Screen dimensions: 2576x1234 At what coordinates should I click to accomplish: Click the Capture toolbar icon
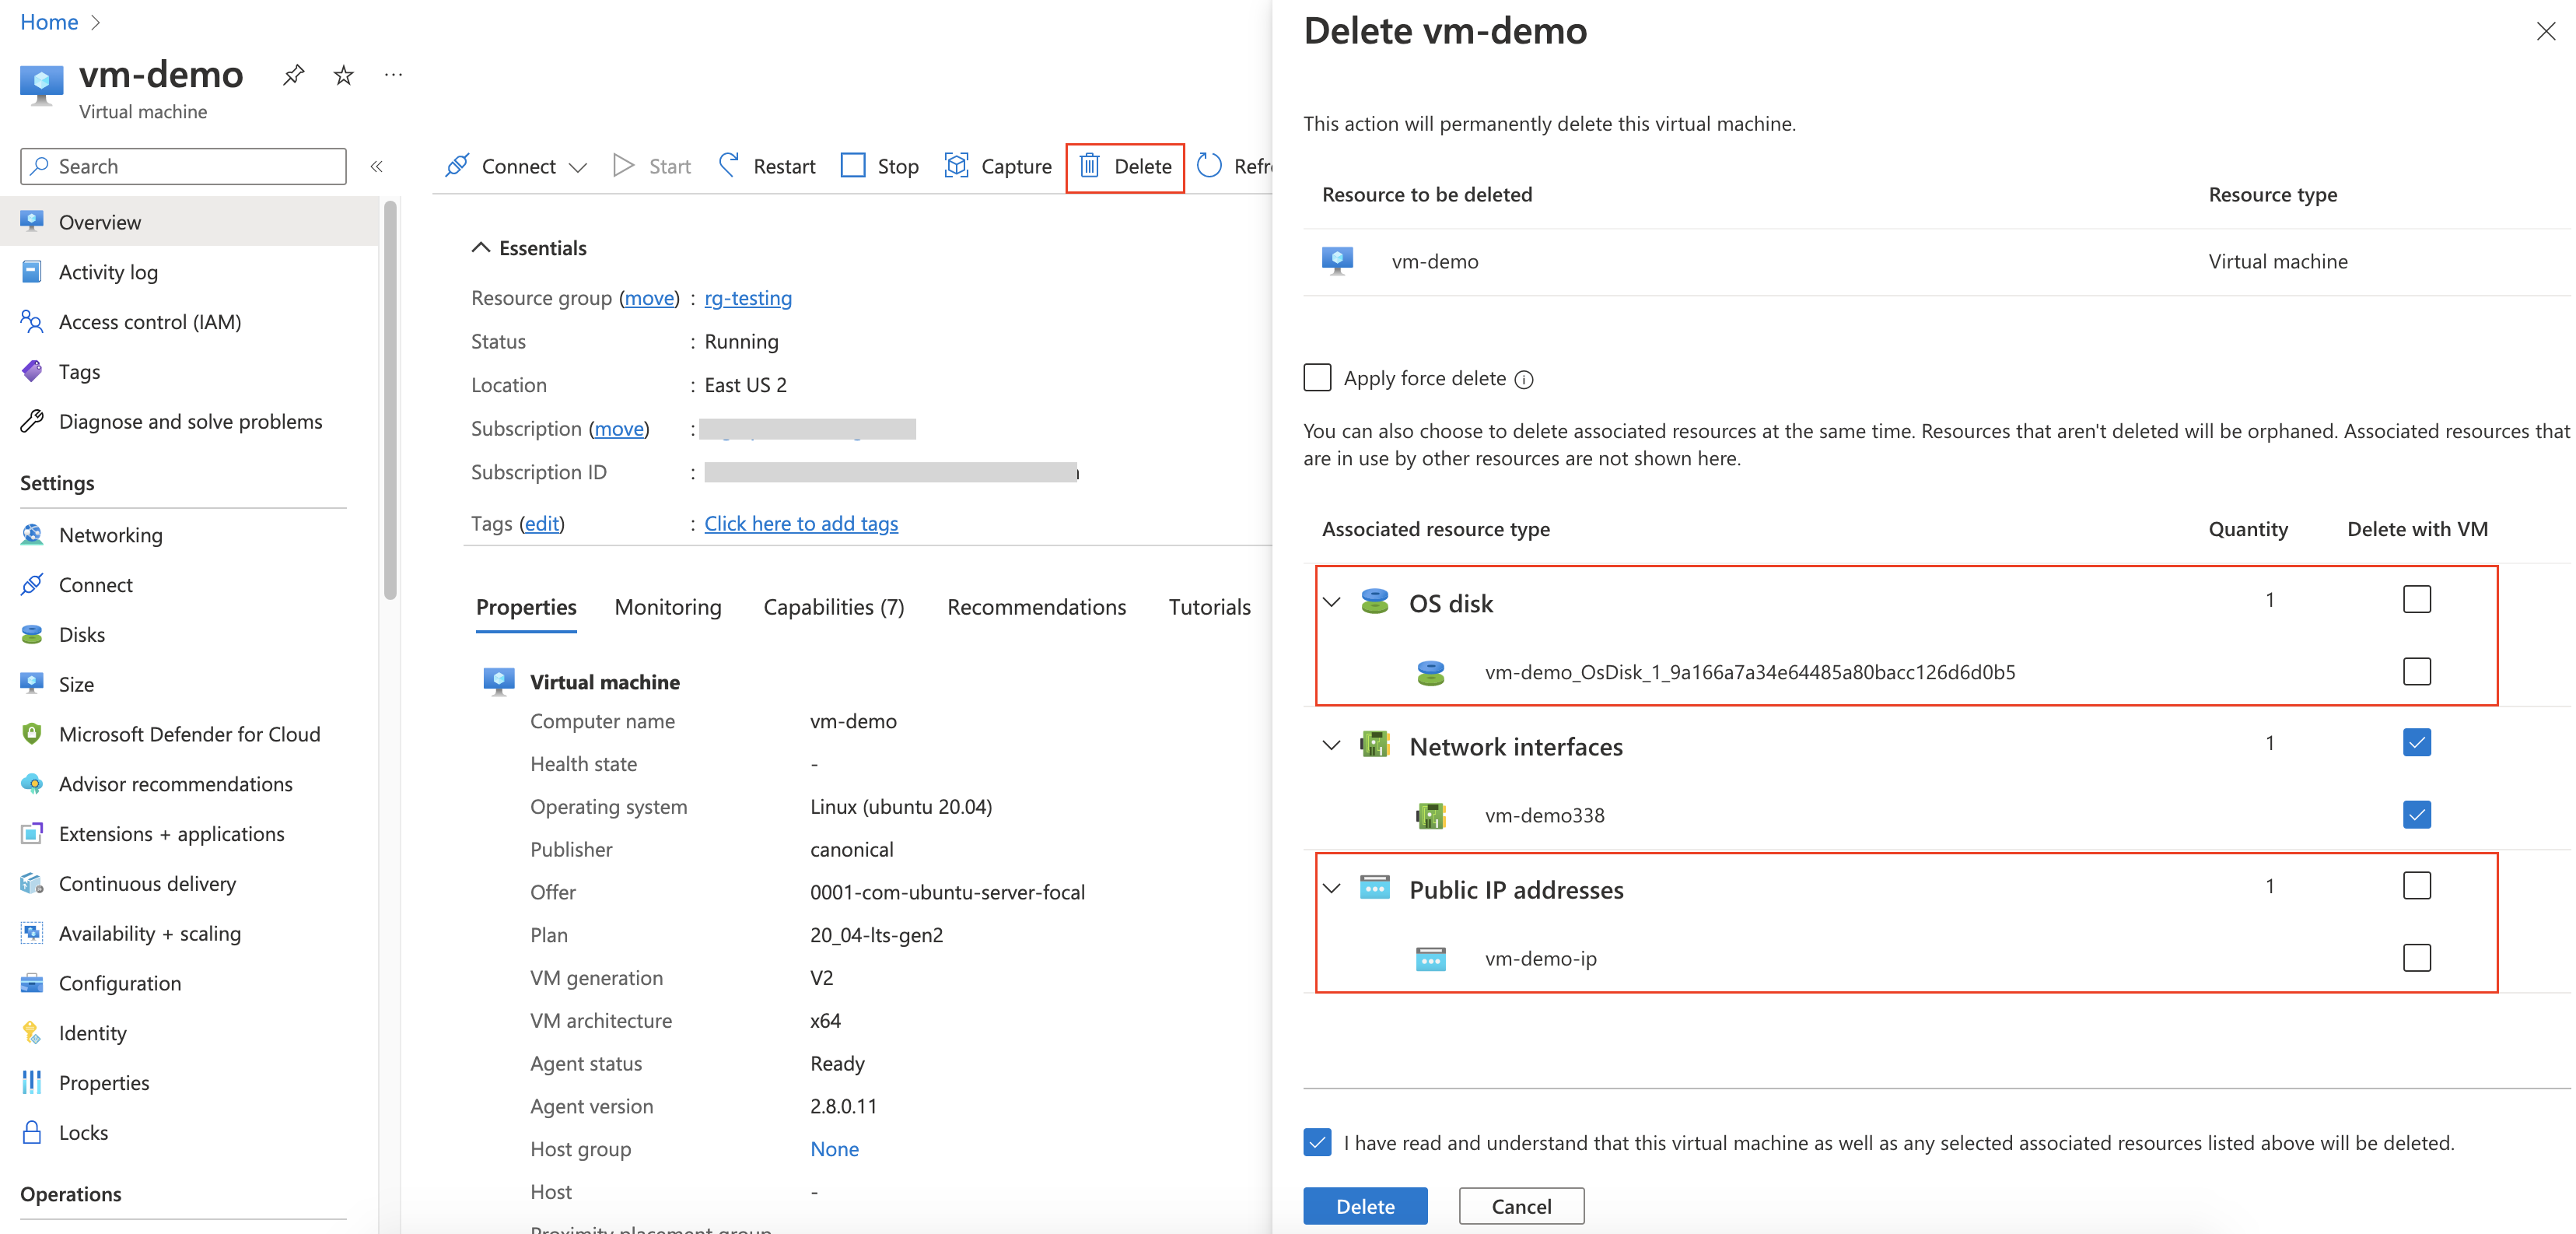957,165
